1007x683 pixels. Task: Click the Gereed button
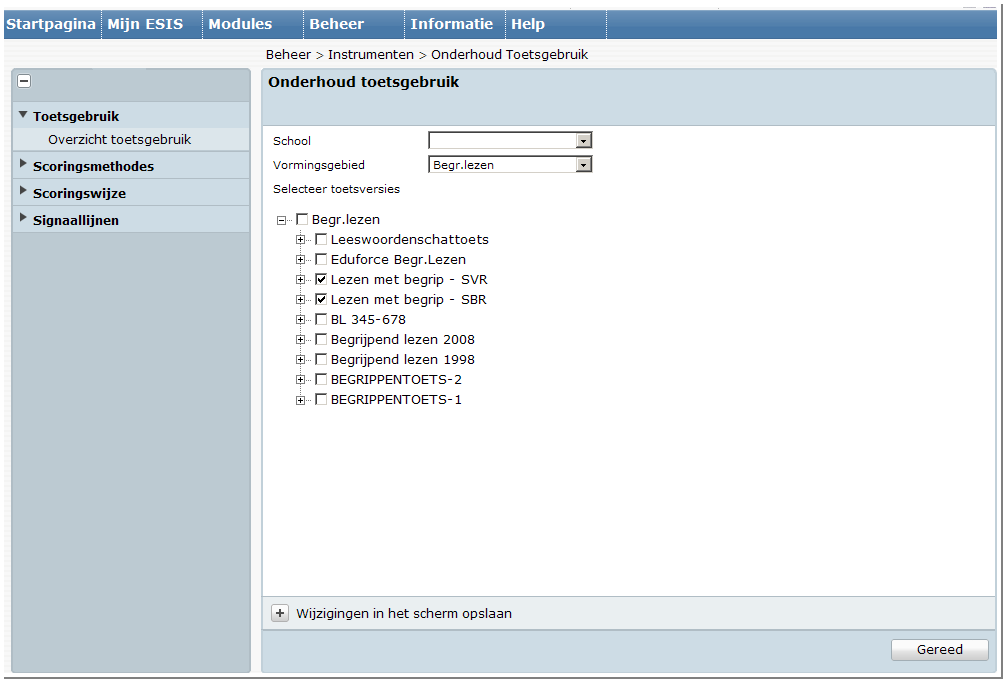tap(940, 650)
